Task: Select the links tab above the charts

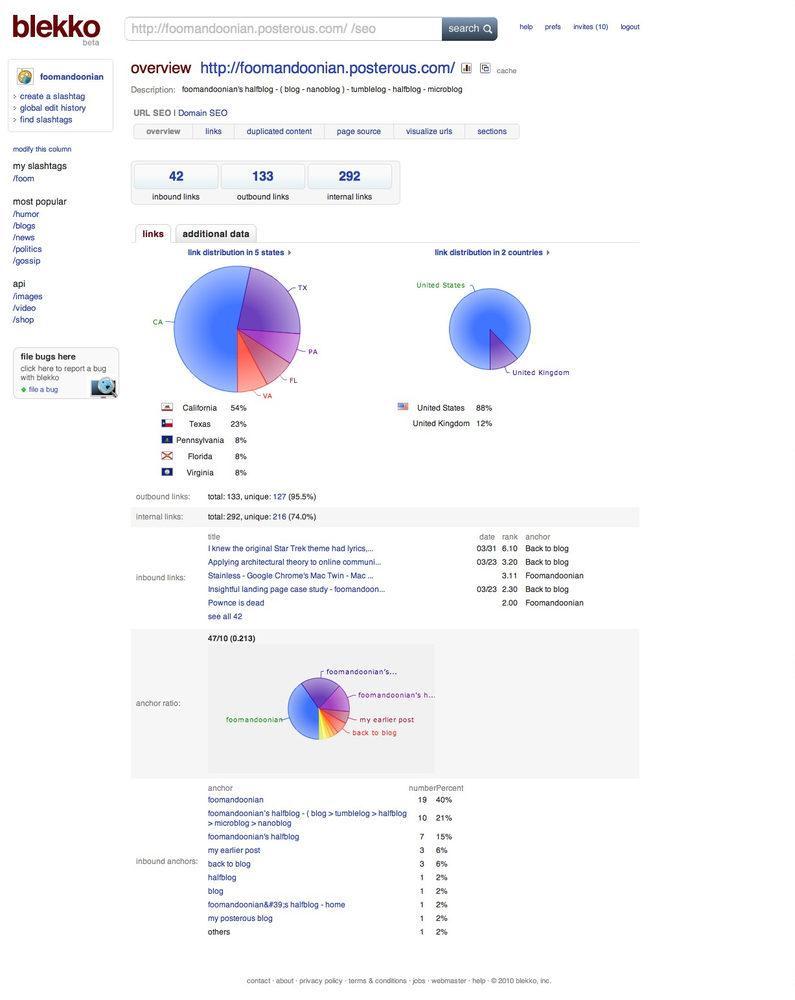Action: [153, 234]
